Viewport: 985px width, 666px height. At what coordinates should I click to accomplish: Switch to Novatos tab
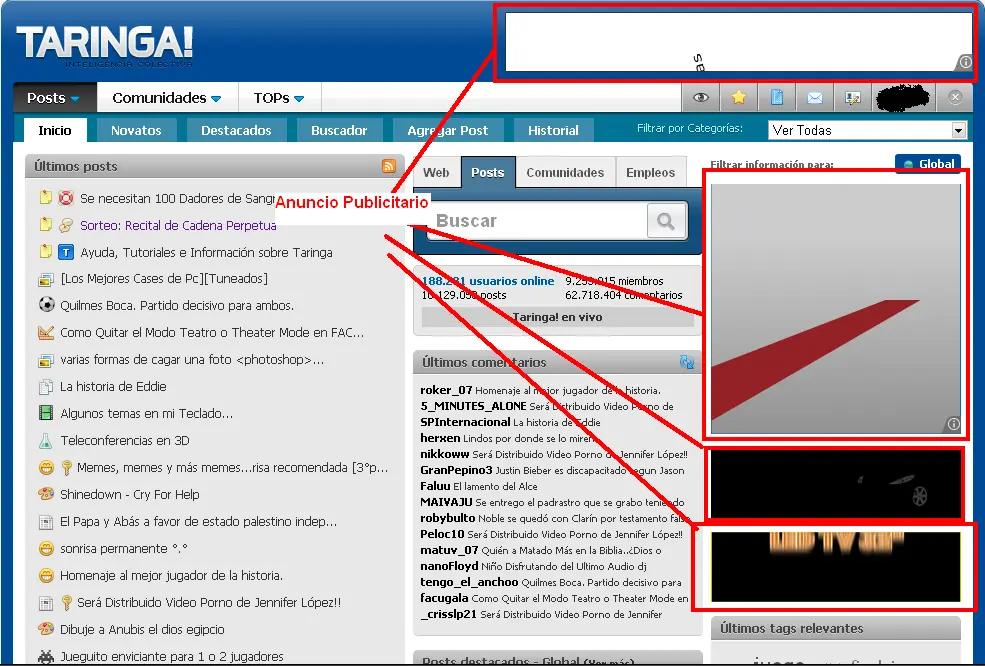pyautogui.click(x=136, y=130)
